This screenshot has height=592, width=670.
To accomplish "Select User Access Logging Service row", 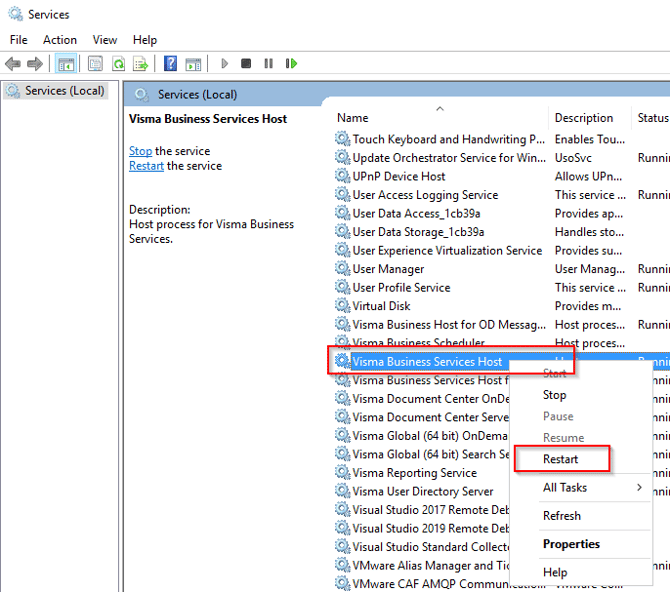I will (502, 194).
